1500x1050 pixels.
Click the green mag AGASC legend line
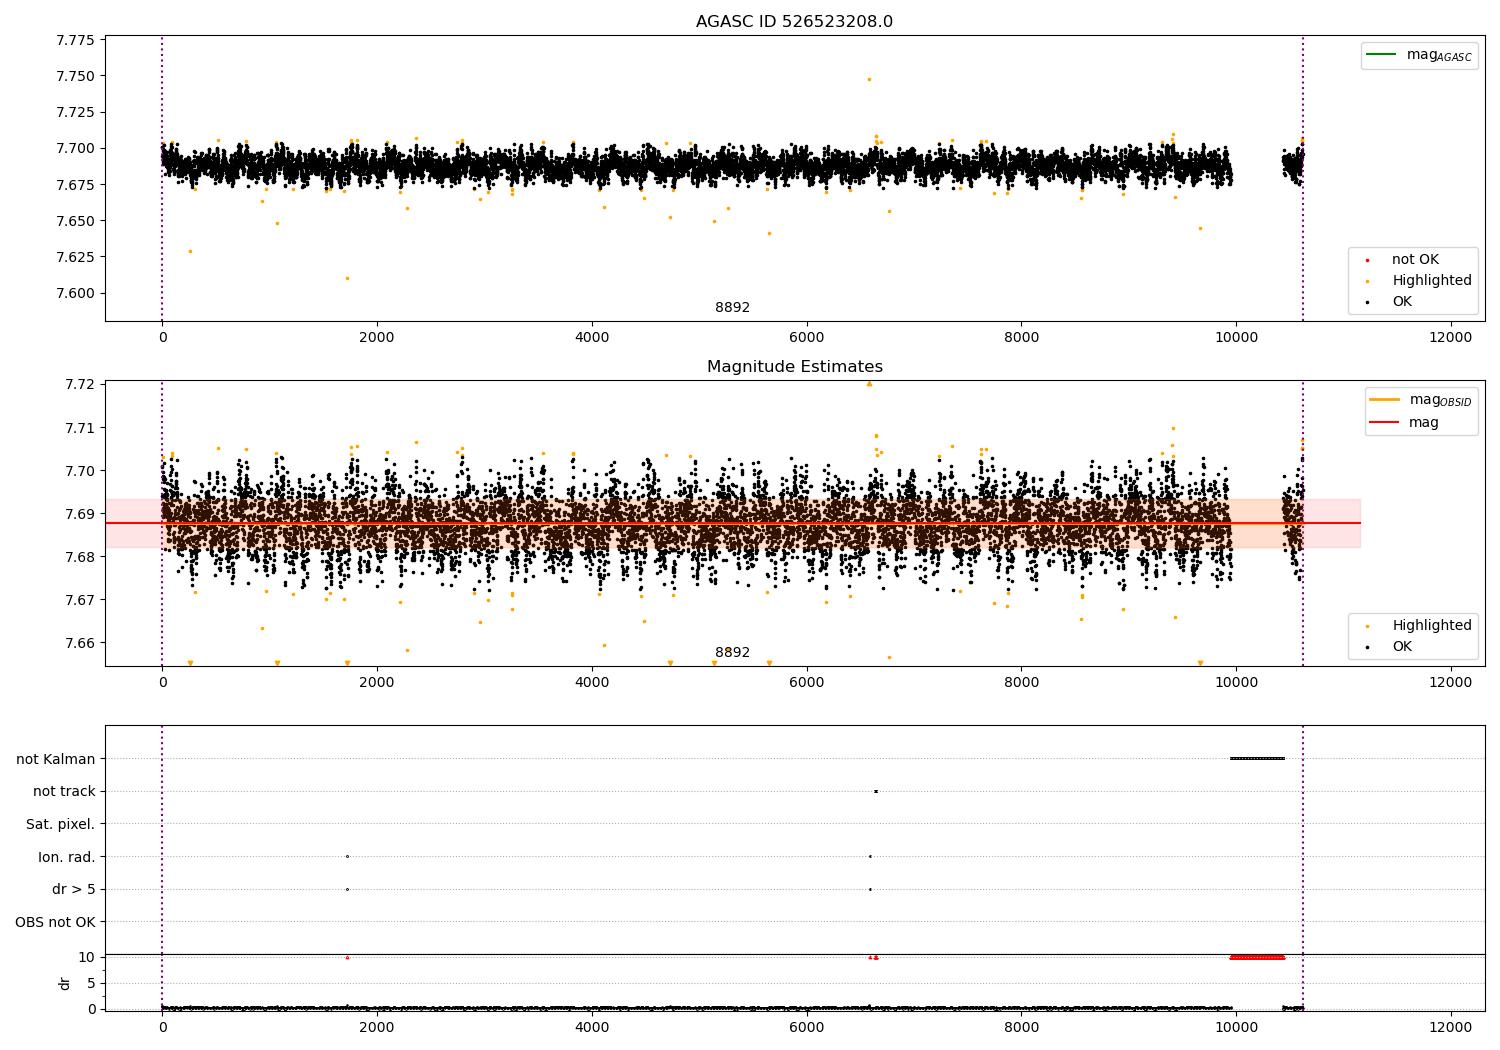click(x=1381, y=54)
